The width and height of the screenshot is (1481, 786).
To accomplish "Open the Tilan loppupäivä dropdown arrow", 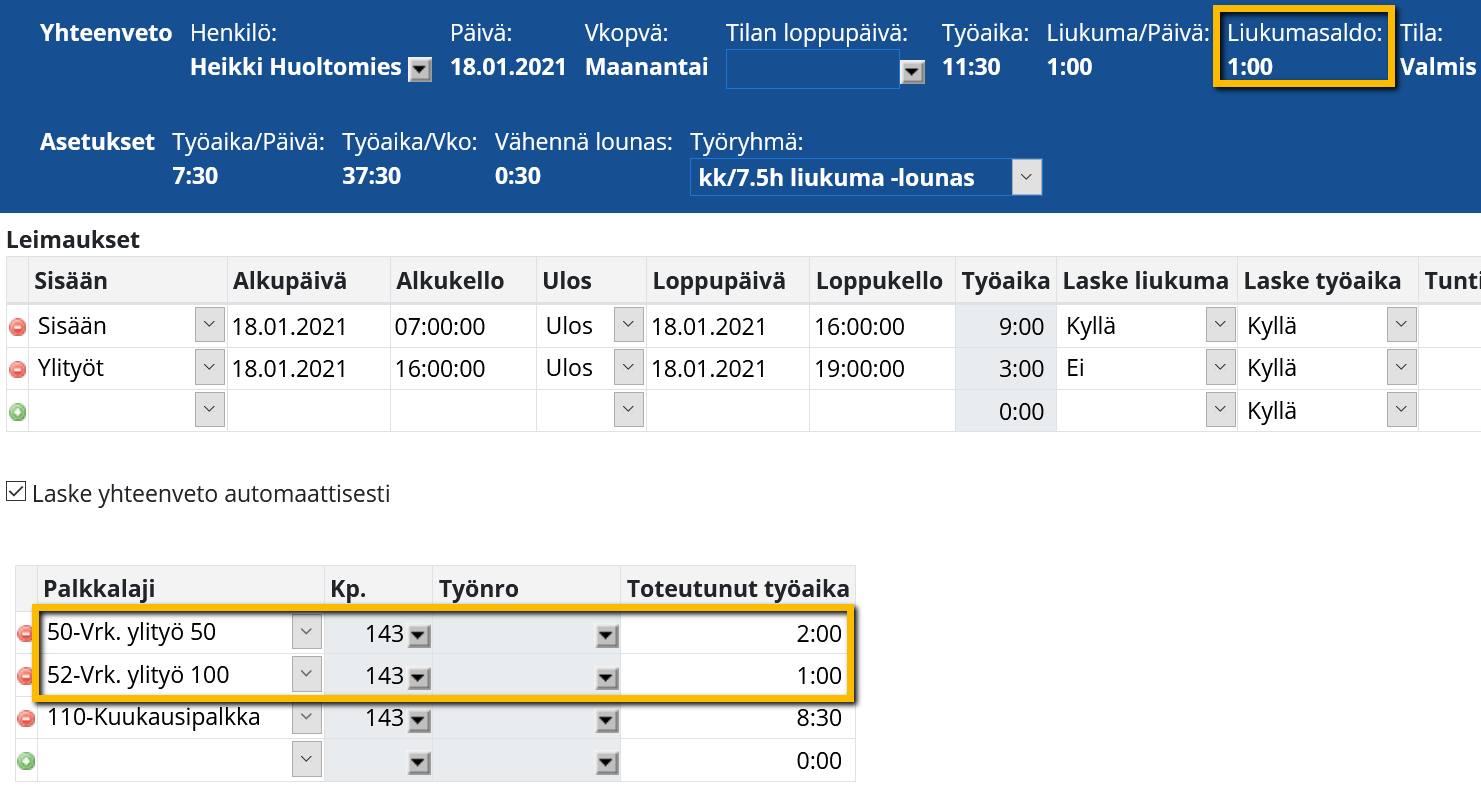I will click(x=911, y=70).
